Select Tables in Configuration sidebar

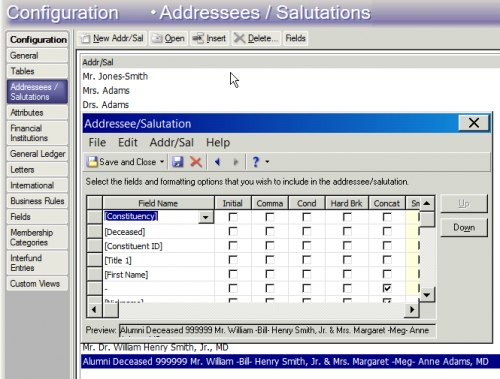(37, 71)
